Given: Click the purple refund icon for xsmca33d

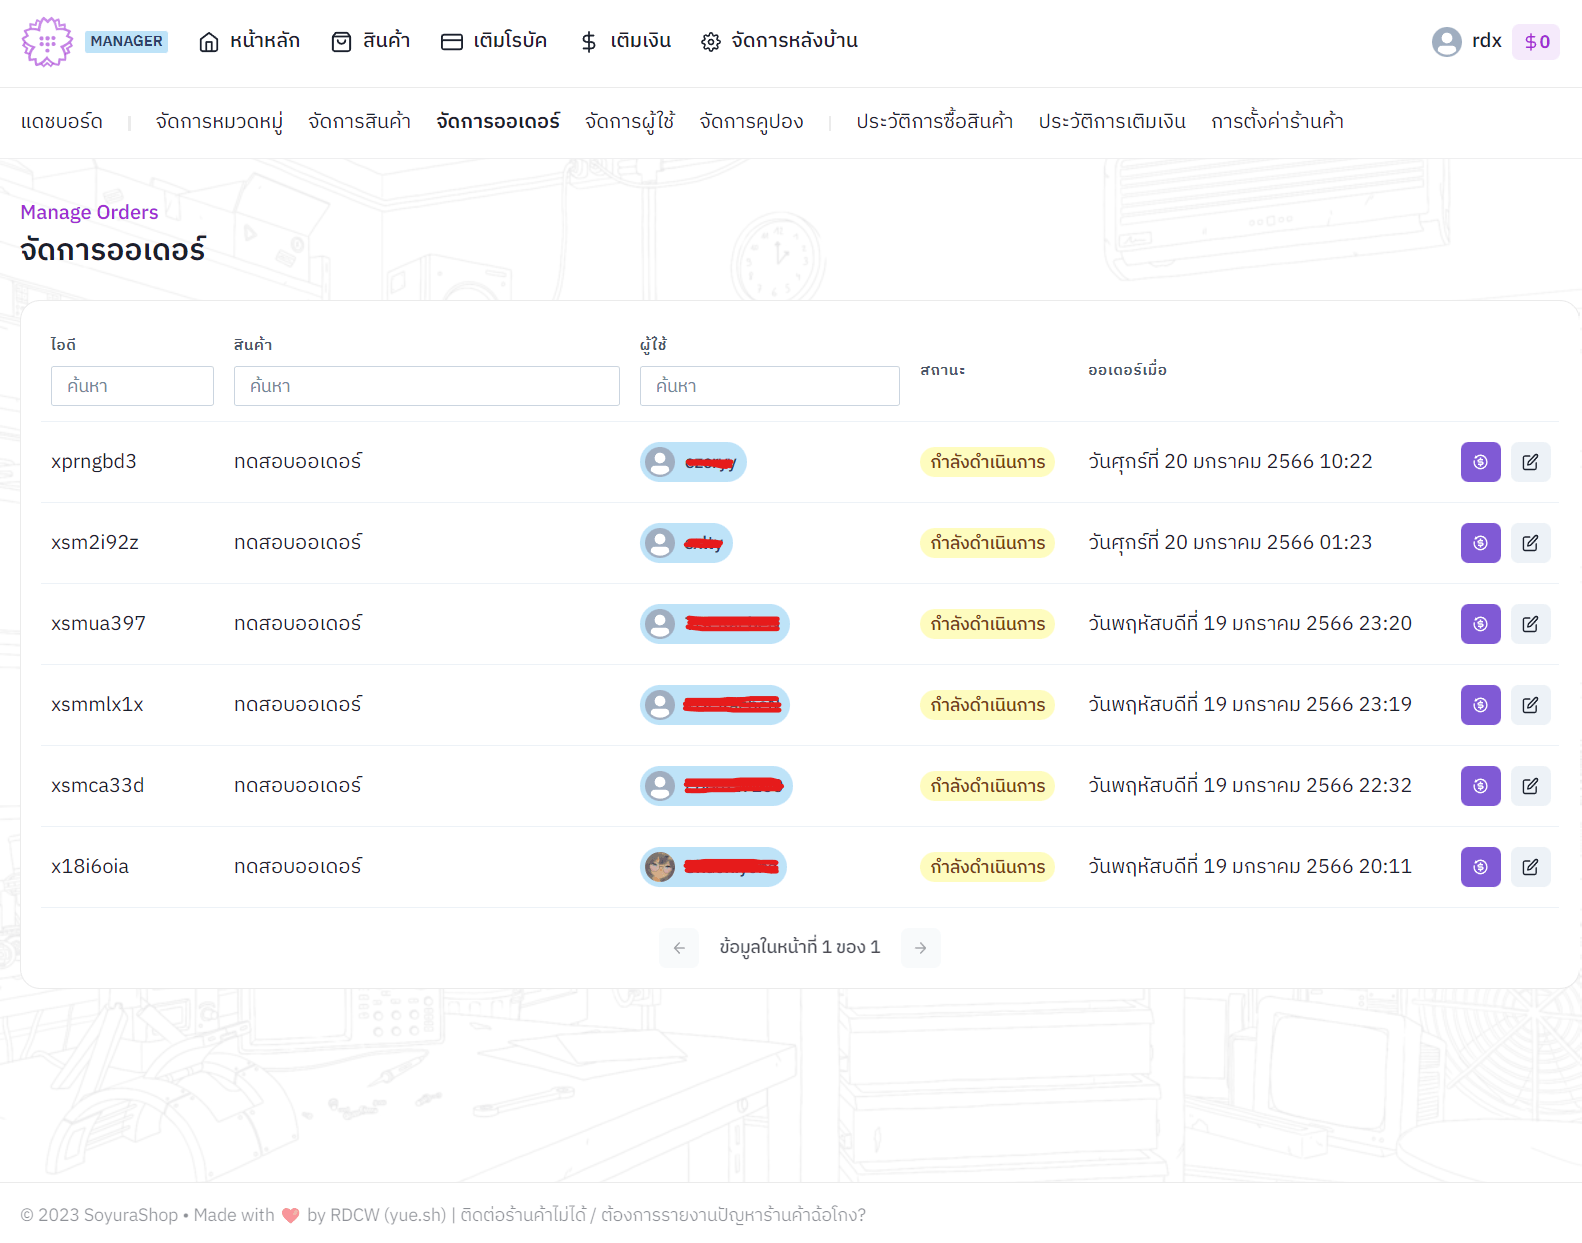Looking at the screenshot, I should (1480, 786).
